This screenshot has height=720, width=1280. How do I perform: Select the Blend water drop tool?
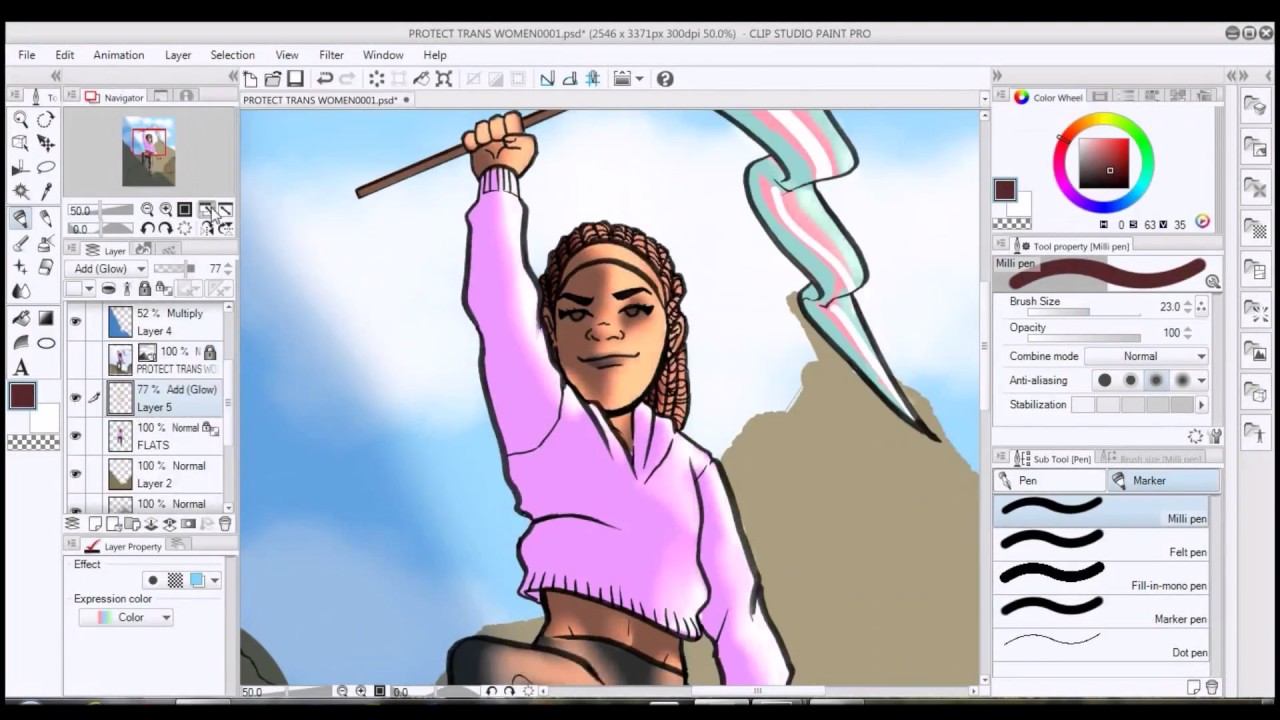click(x=20, y=291)
